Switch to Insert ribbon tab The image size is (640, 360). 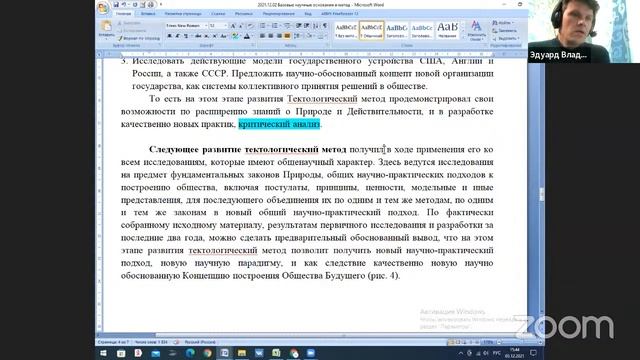pos(148,14)
